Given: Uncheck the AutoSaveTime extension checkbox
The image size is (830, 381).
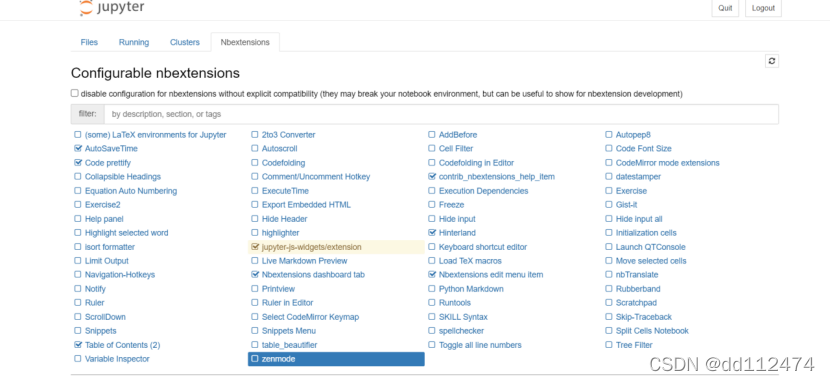Looking at the screenshot, I should (x=78, y=149).
